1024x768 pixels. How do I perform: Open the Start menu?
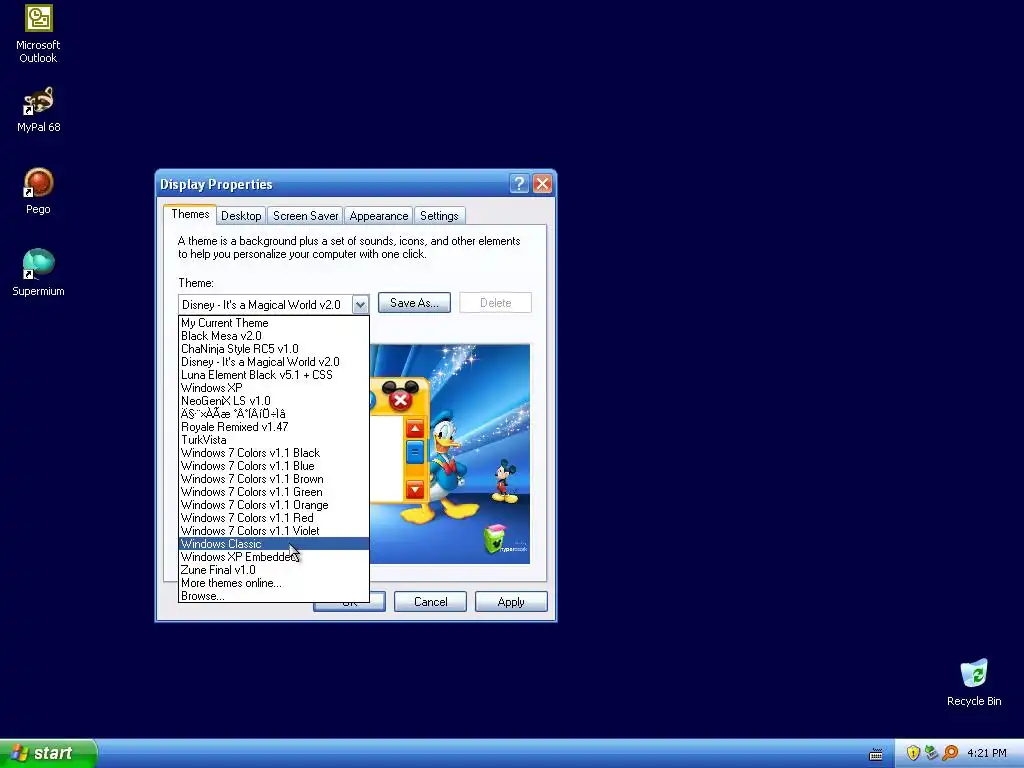[48, 753]
